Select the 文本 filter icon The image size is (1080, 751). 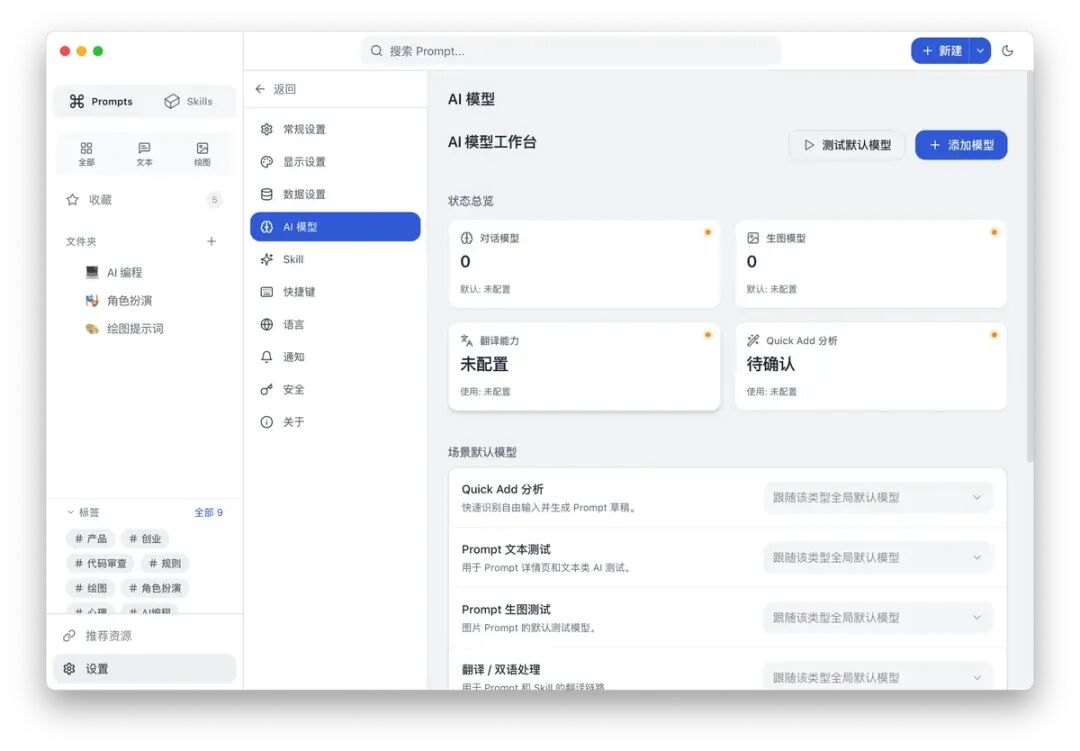click(144, 154)
